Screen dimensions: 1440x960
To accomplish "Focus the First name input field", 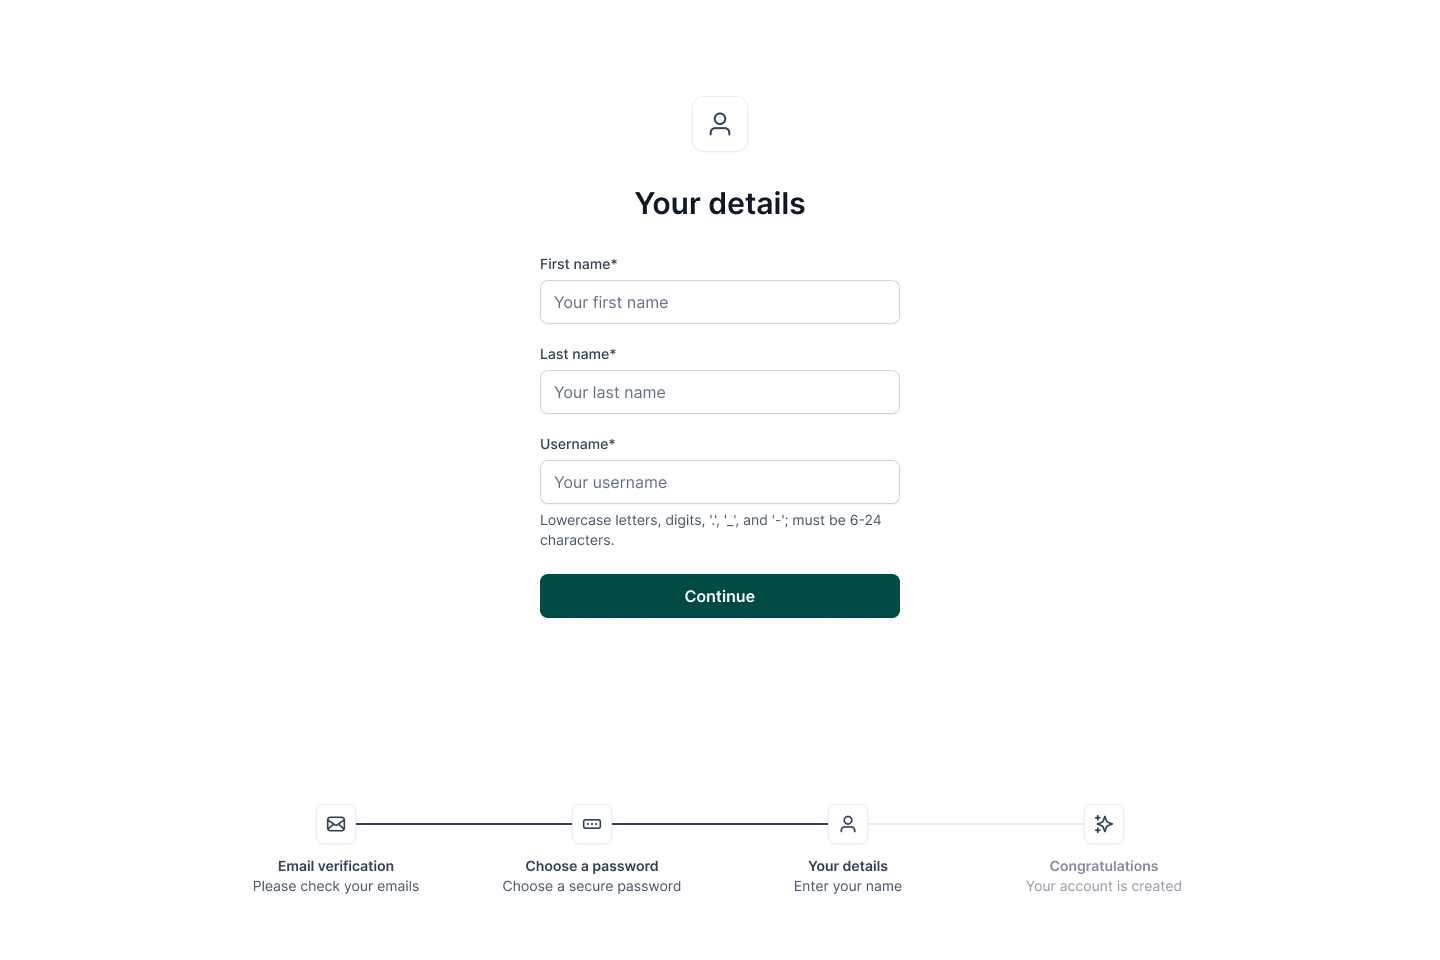I will click(720, 302).
